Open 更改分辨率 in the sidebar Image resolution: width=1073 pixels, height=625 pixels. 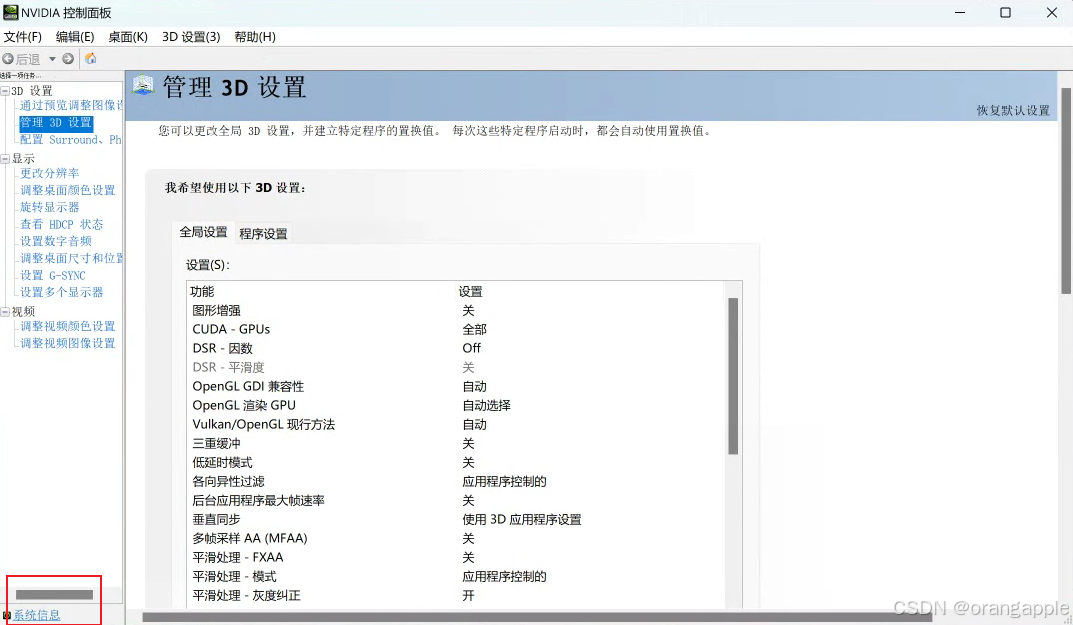[49, 173]
